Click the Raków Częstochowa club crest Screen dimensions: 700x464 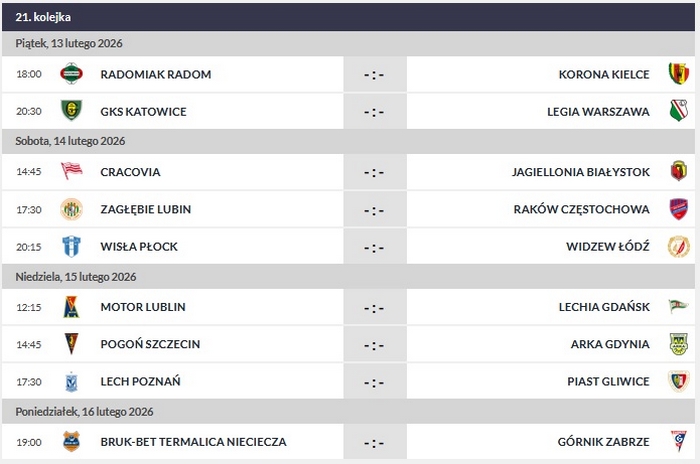click(679, 209)
